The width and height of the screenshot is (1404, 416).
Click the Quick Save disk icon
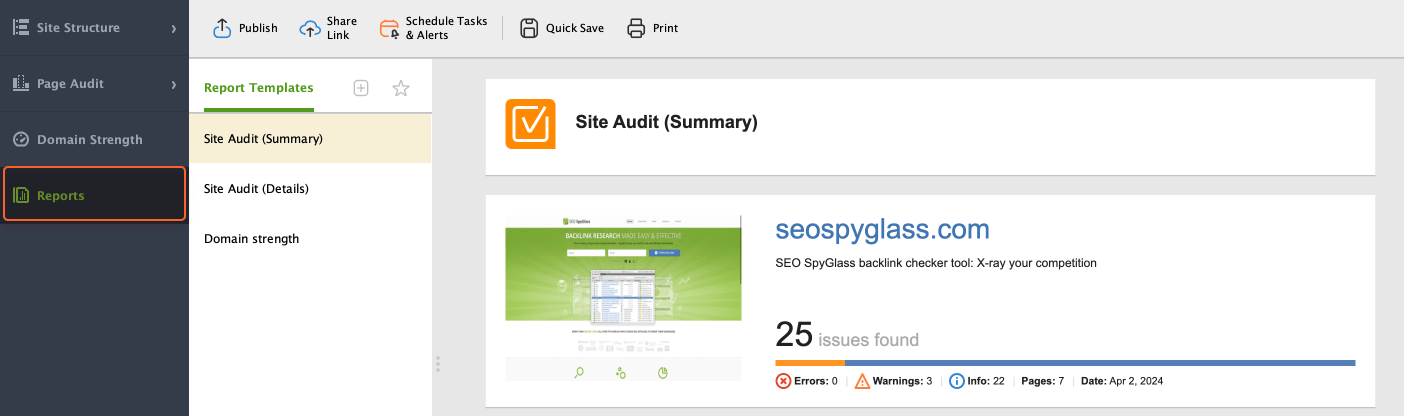(530, 28)
